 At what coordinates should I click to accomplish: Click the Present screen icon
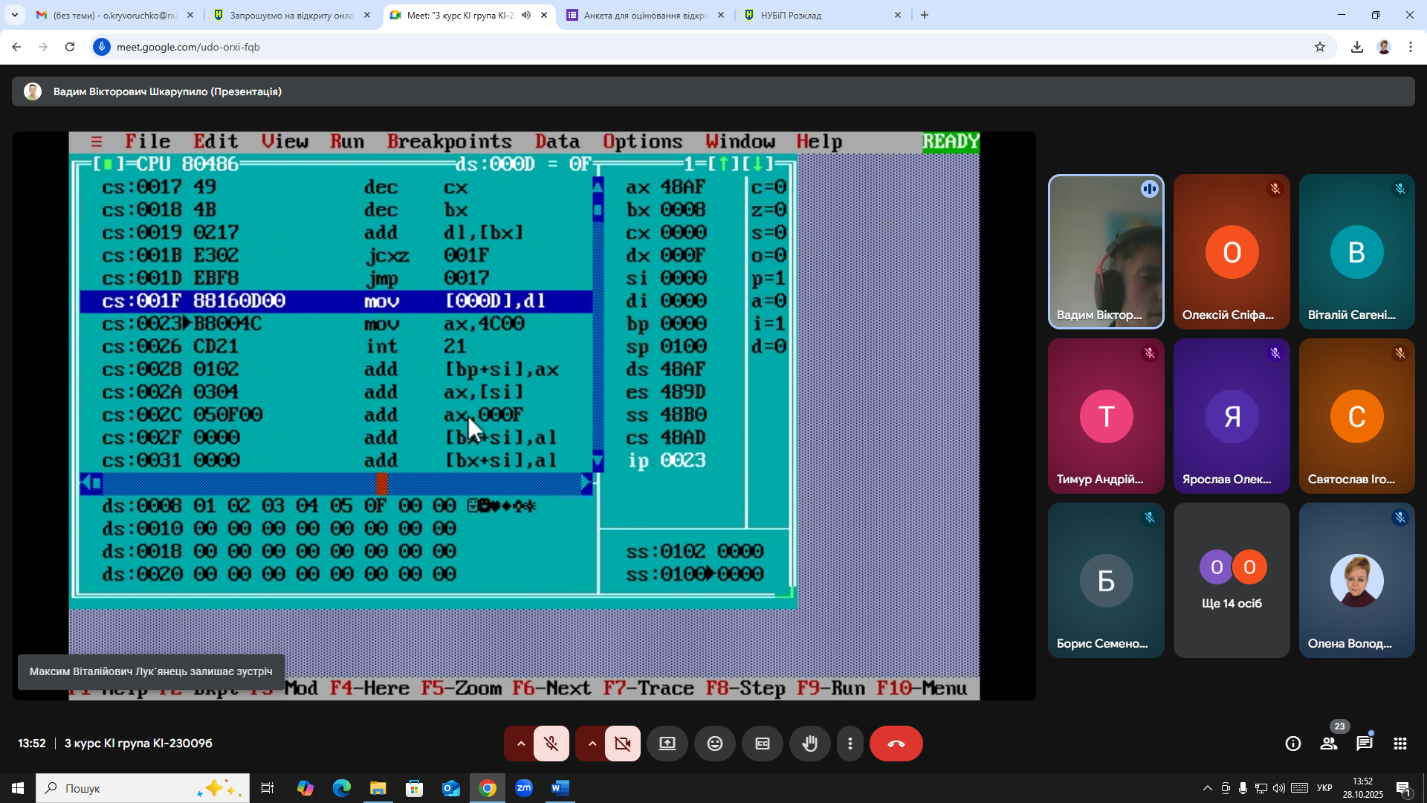tap(667, 743)
